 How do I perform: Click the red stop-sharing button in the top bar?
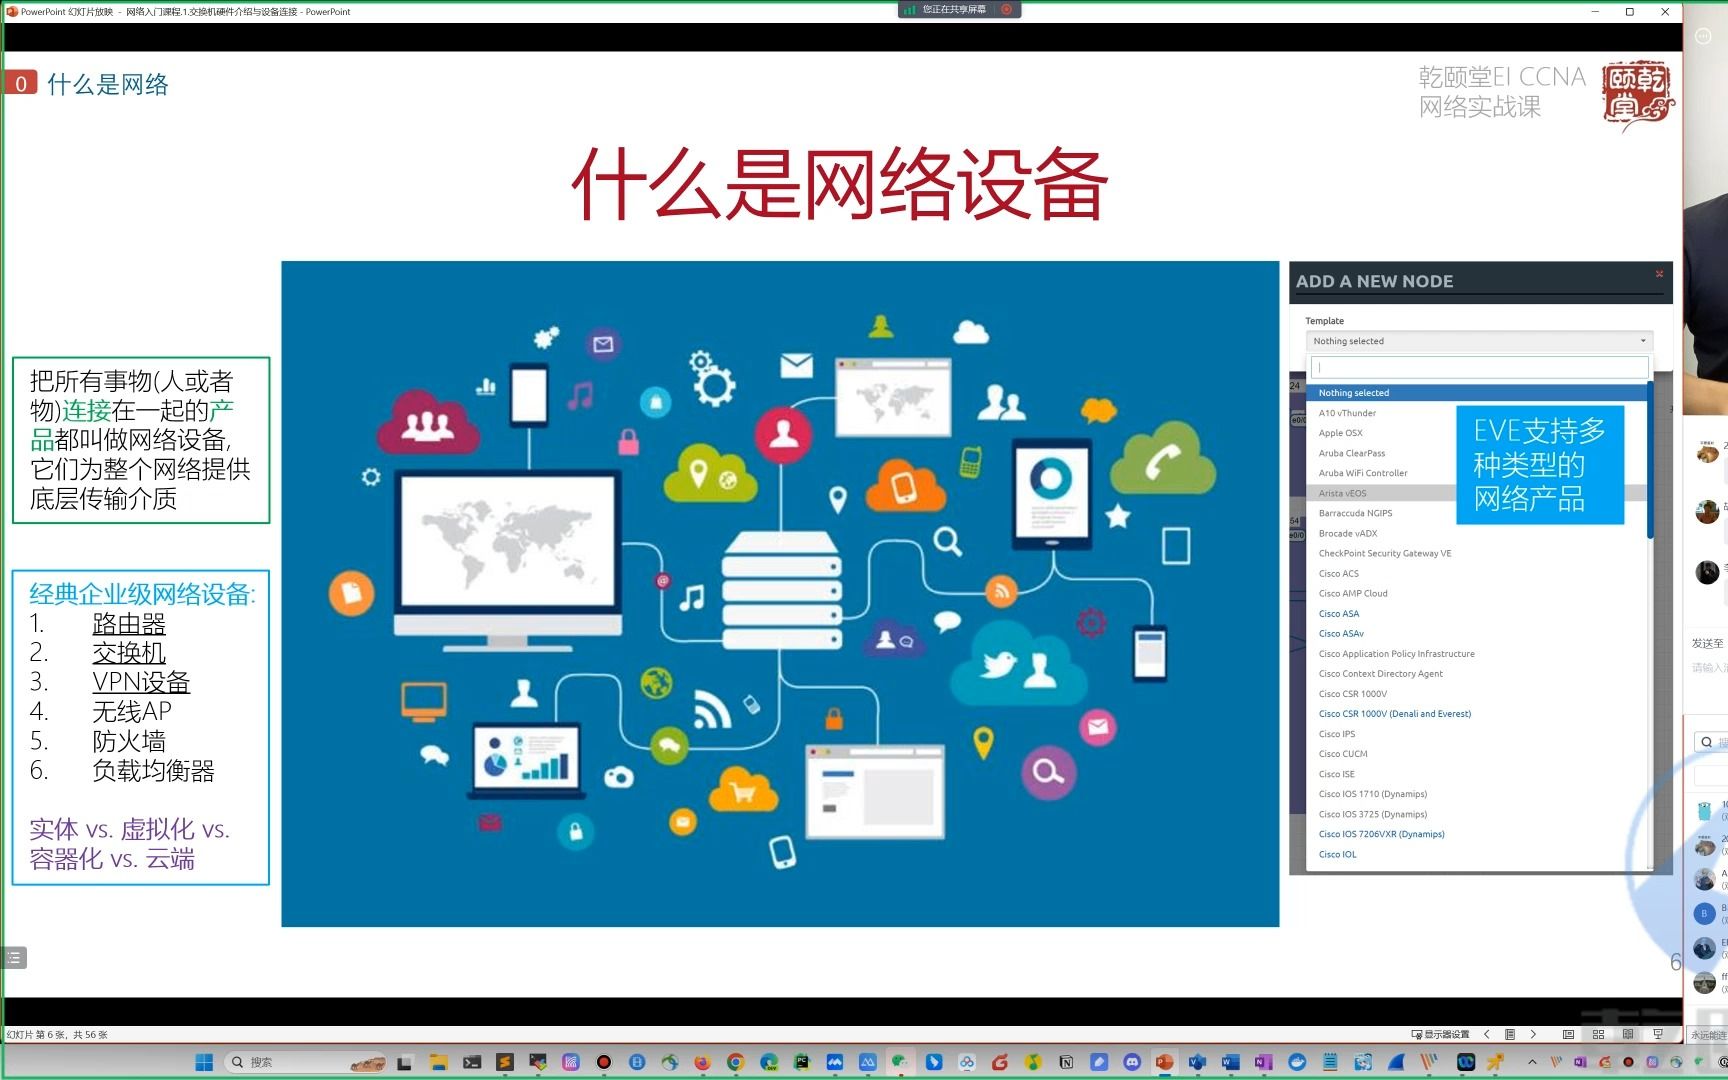(1006, 9)
